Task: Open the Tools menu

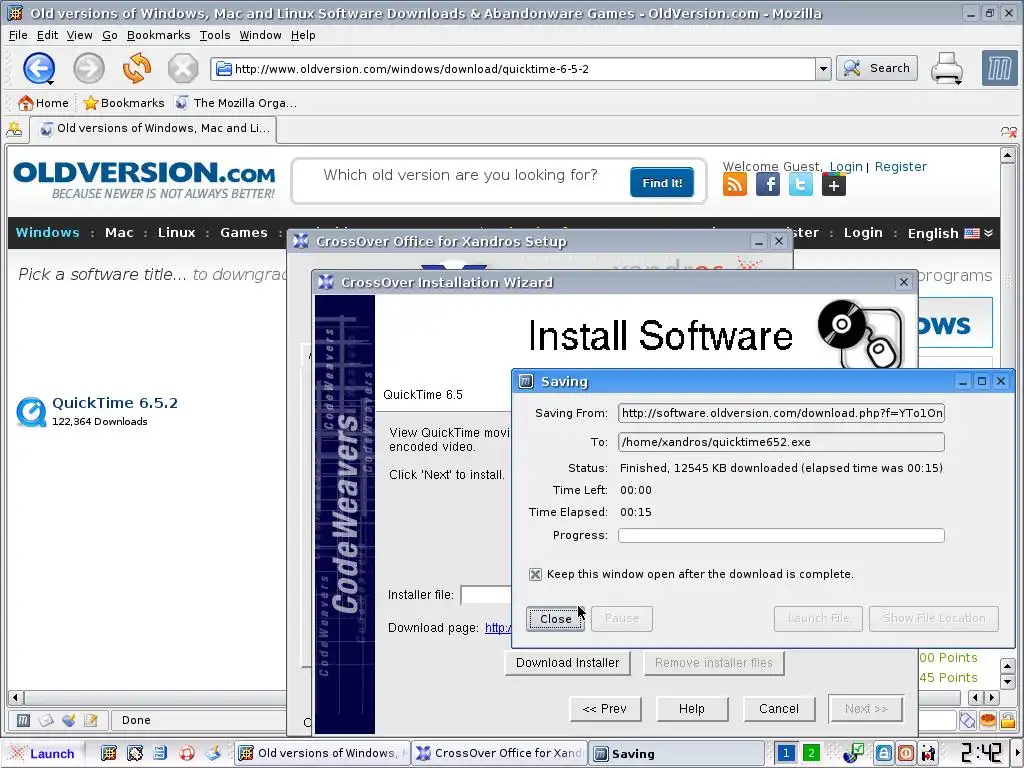Action: [215, 35]
